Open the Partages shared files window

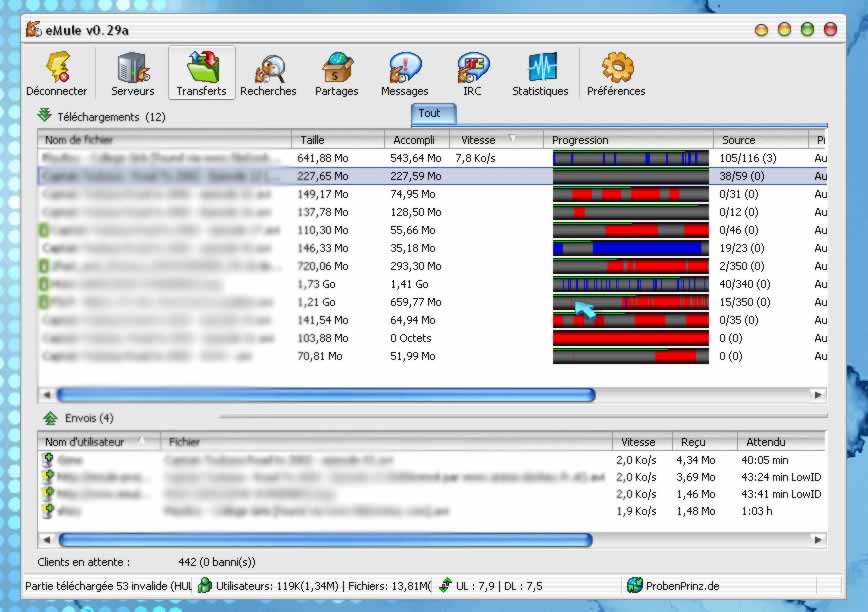pos(337,74)
